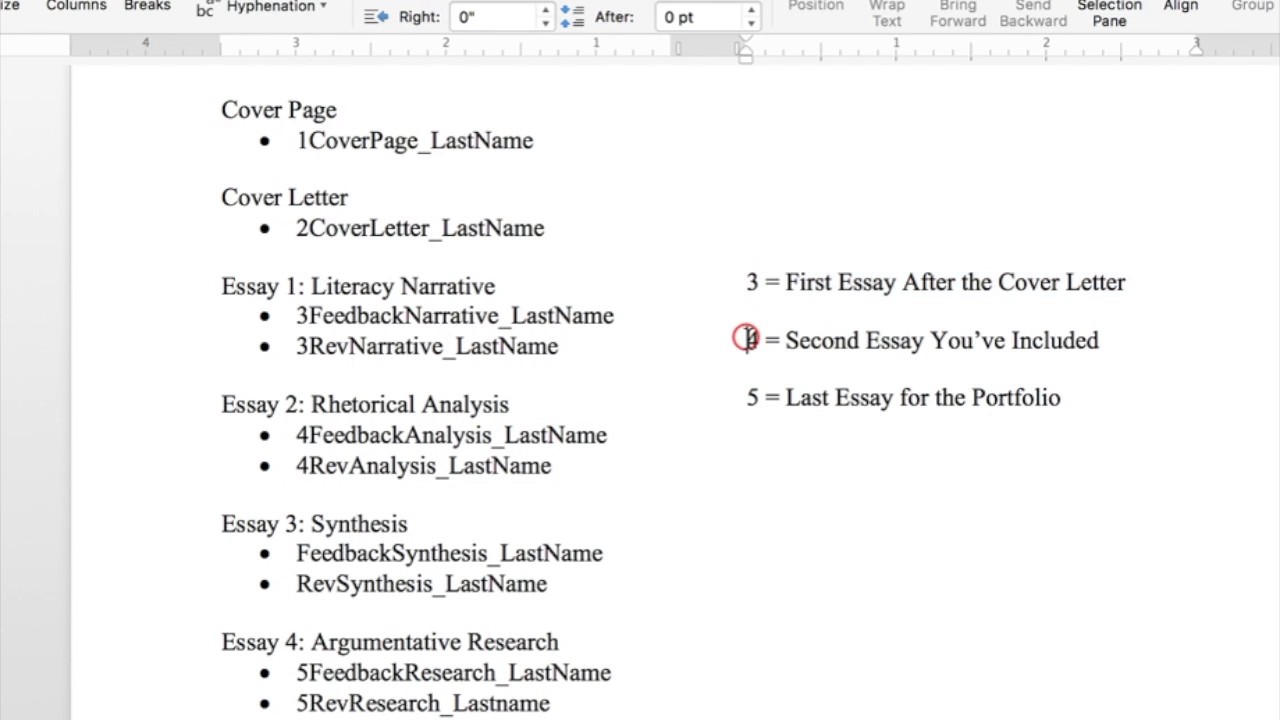The image size is (1280, 720).
Task: Open the Hyphenation dropdown
Action: [277, 7]
